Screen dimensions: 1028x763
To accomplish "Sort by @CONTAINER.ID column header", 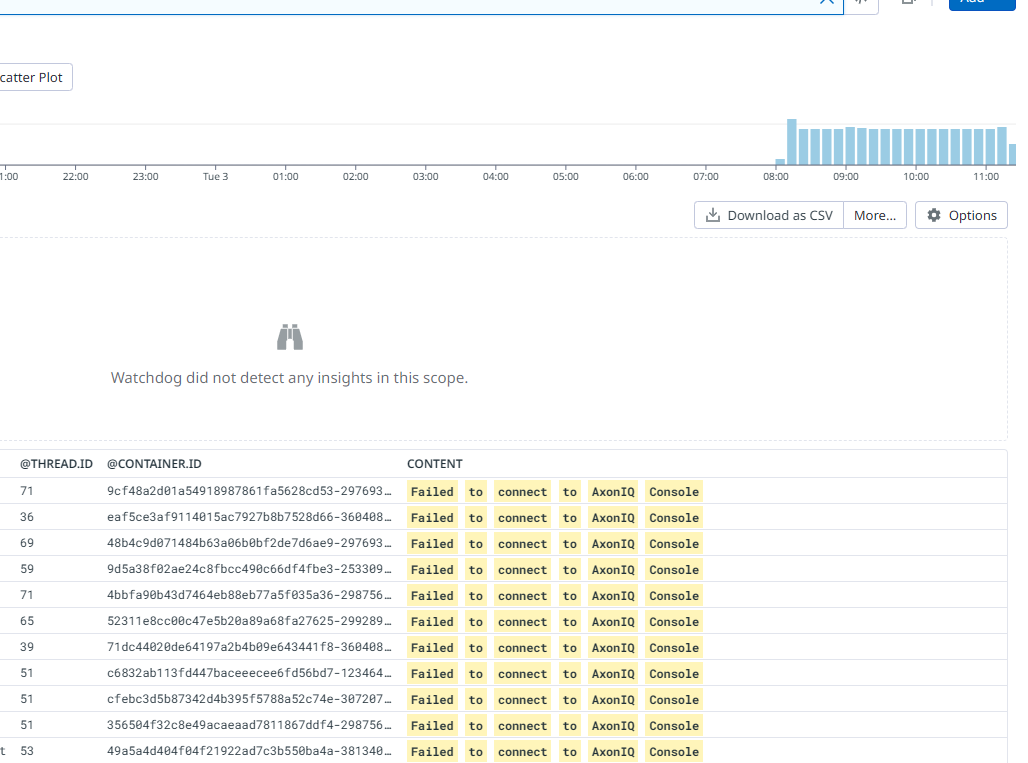I will point(154,463).
